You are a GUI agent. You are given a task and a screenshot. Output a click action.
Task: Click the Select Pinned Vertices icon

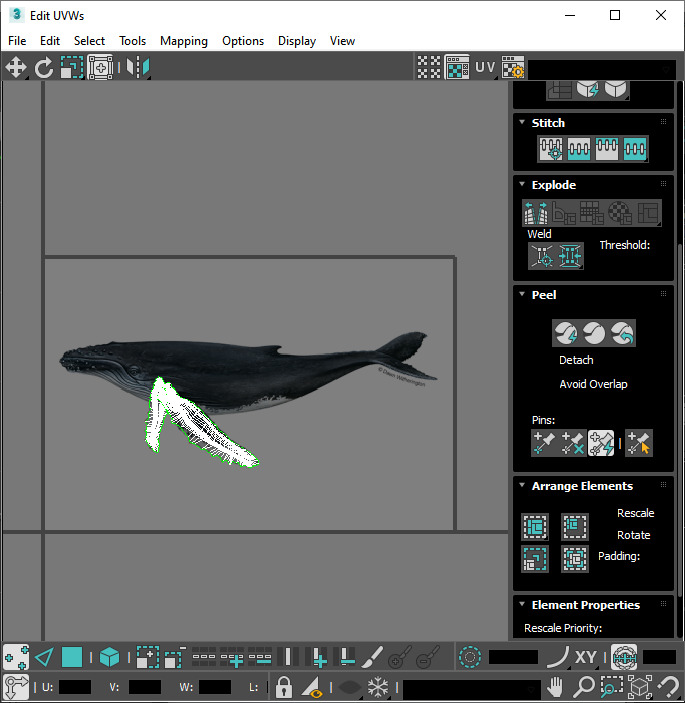point(639,443)
